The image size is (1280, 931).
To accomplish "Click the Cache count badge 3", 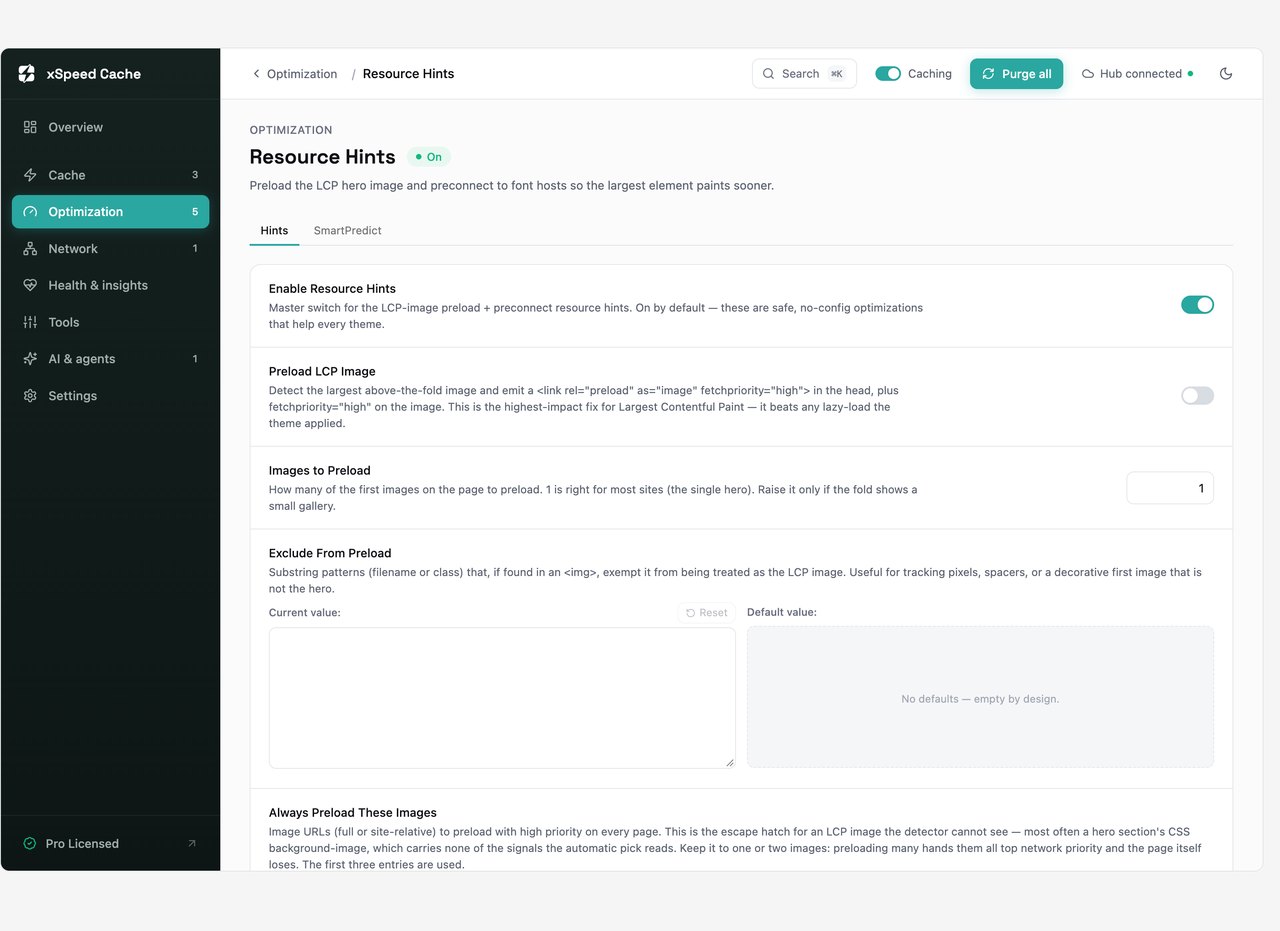I will 195,175.
